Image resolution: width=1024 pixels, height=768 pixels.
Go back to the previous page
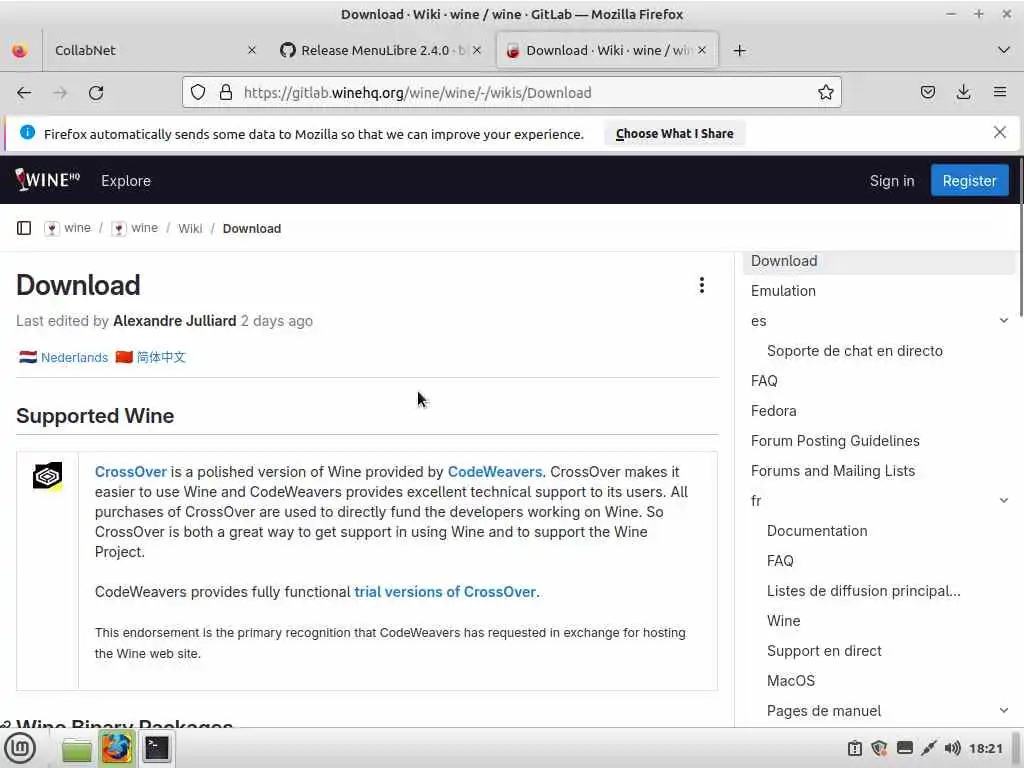click(x=24, y=93)
